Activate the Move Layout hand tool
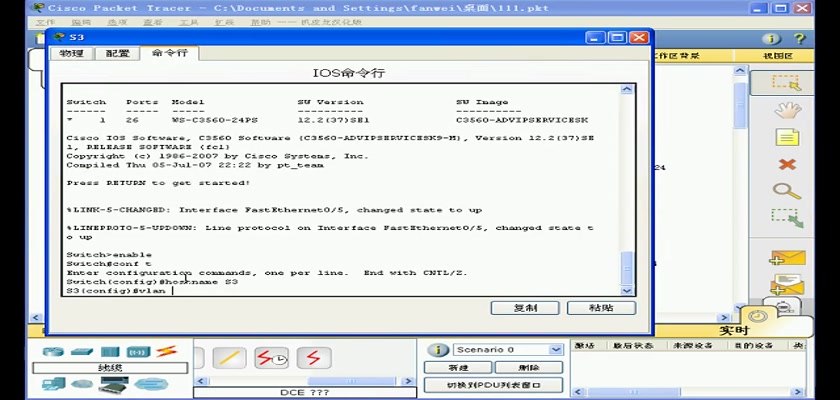The height and width of the screenshot is (400, 840). [x=787, y=110]
